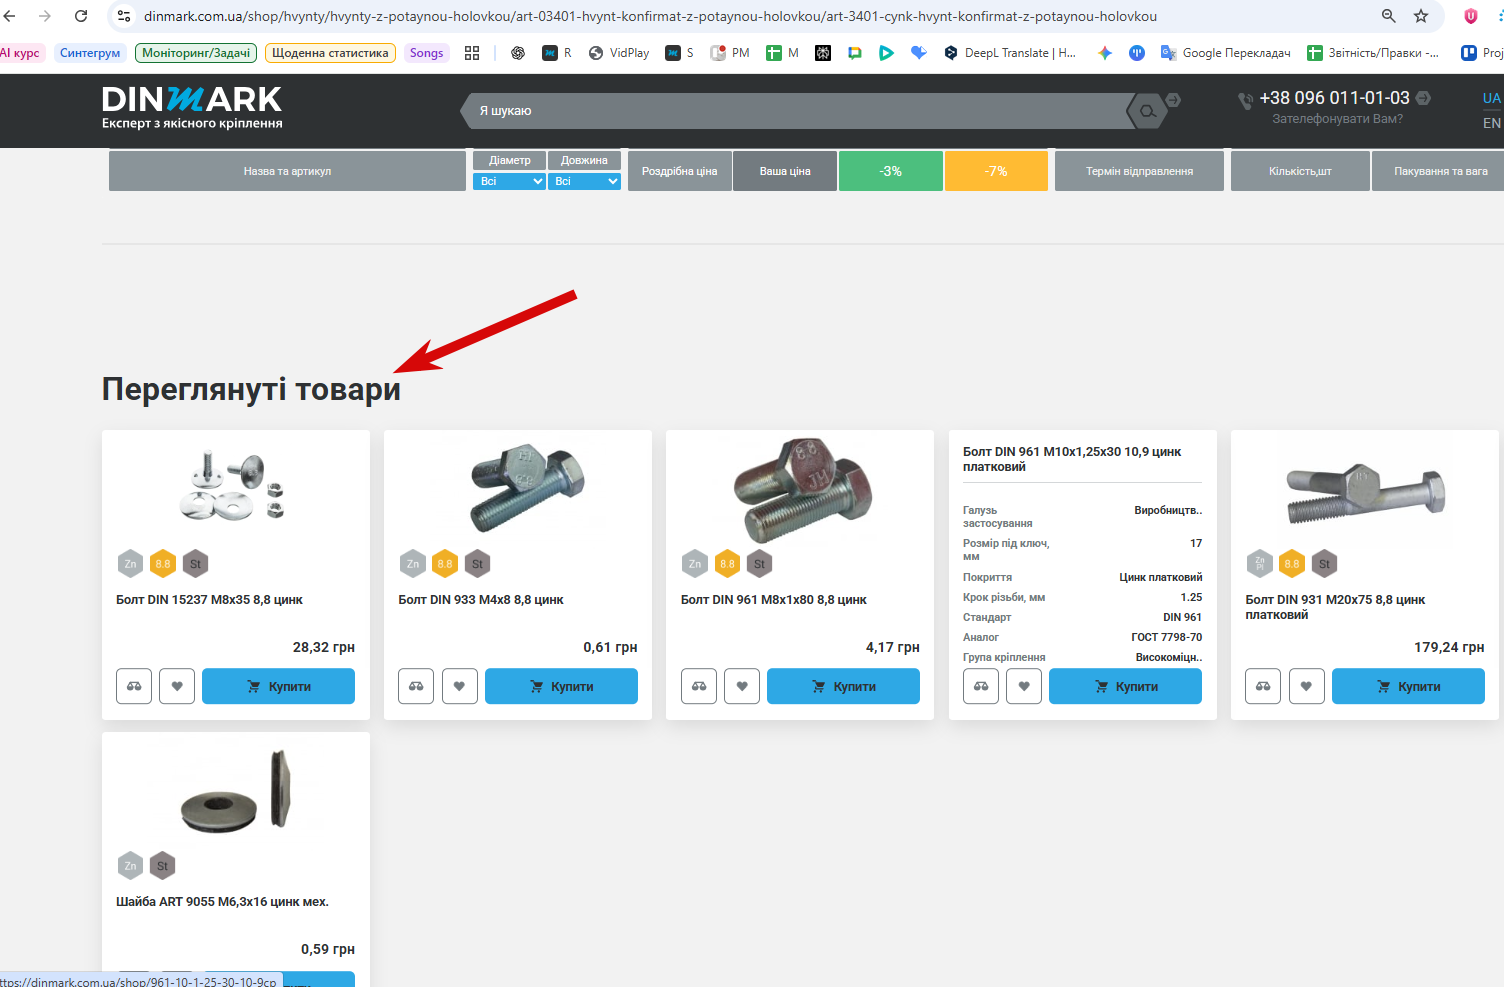This screenshot has height=987, width=1504.
Task: Open the Шайба ART 9055 washer product image
Action: (236, 791)
